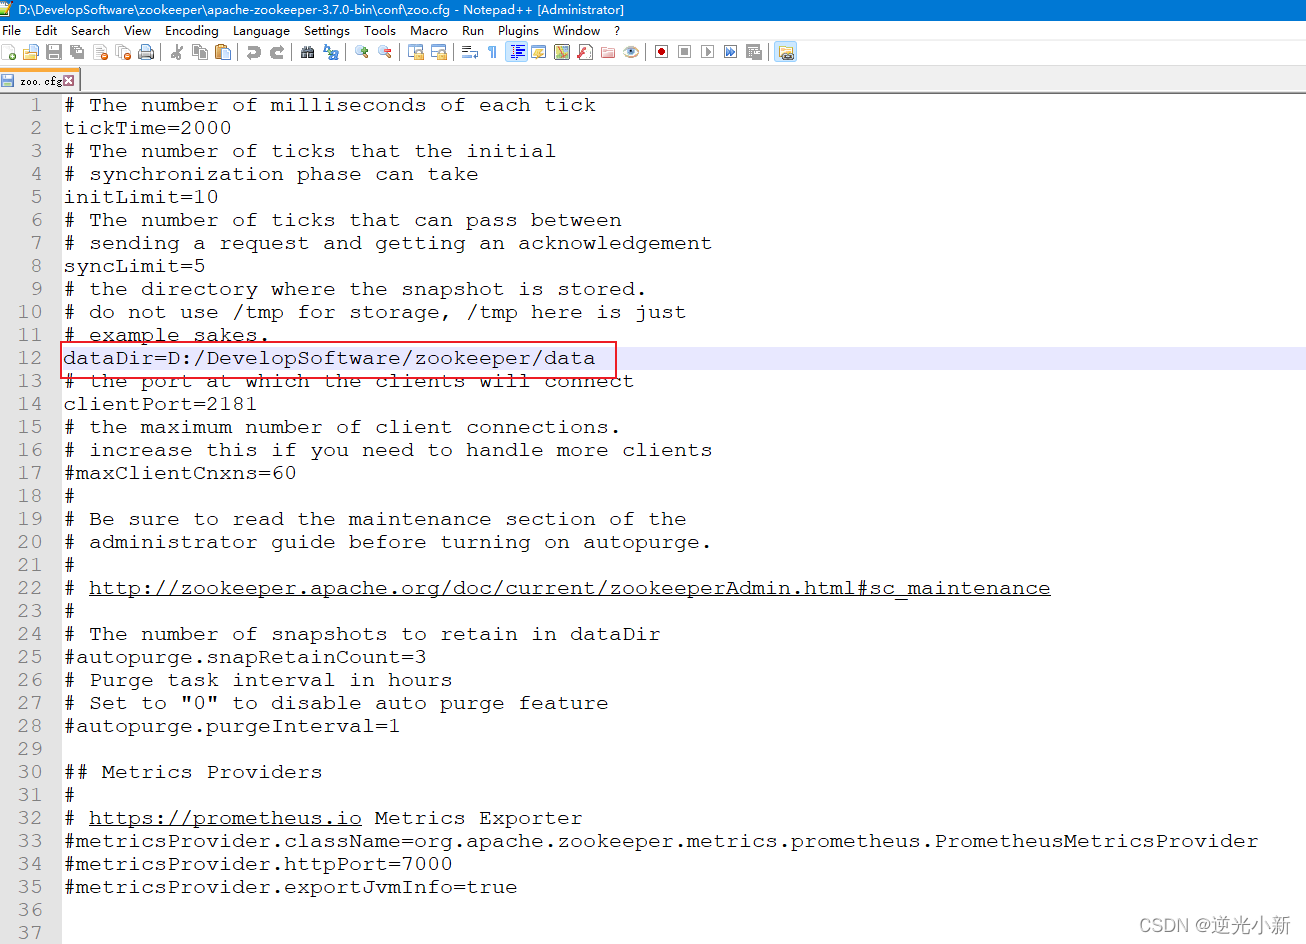Click the Close All documents toolbar icon
The width and height of the screenshot is (1306, 944).
tap(123, 52)
